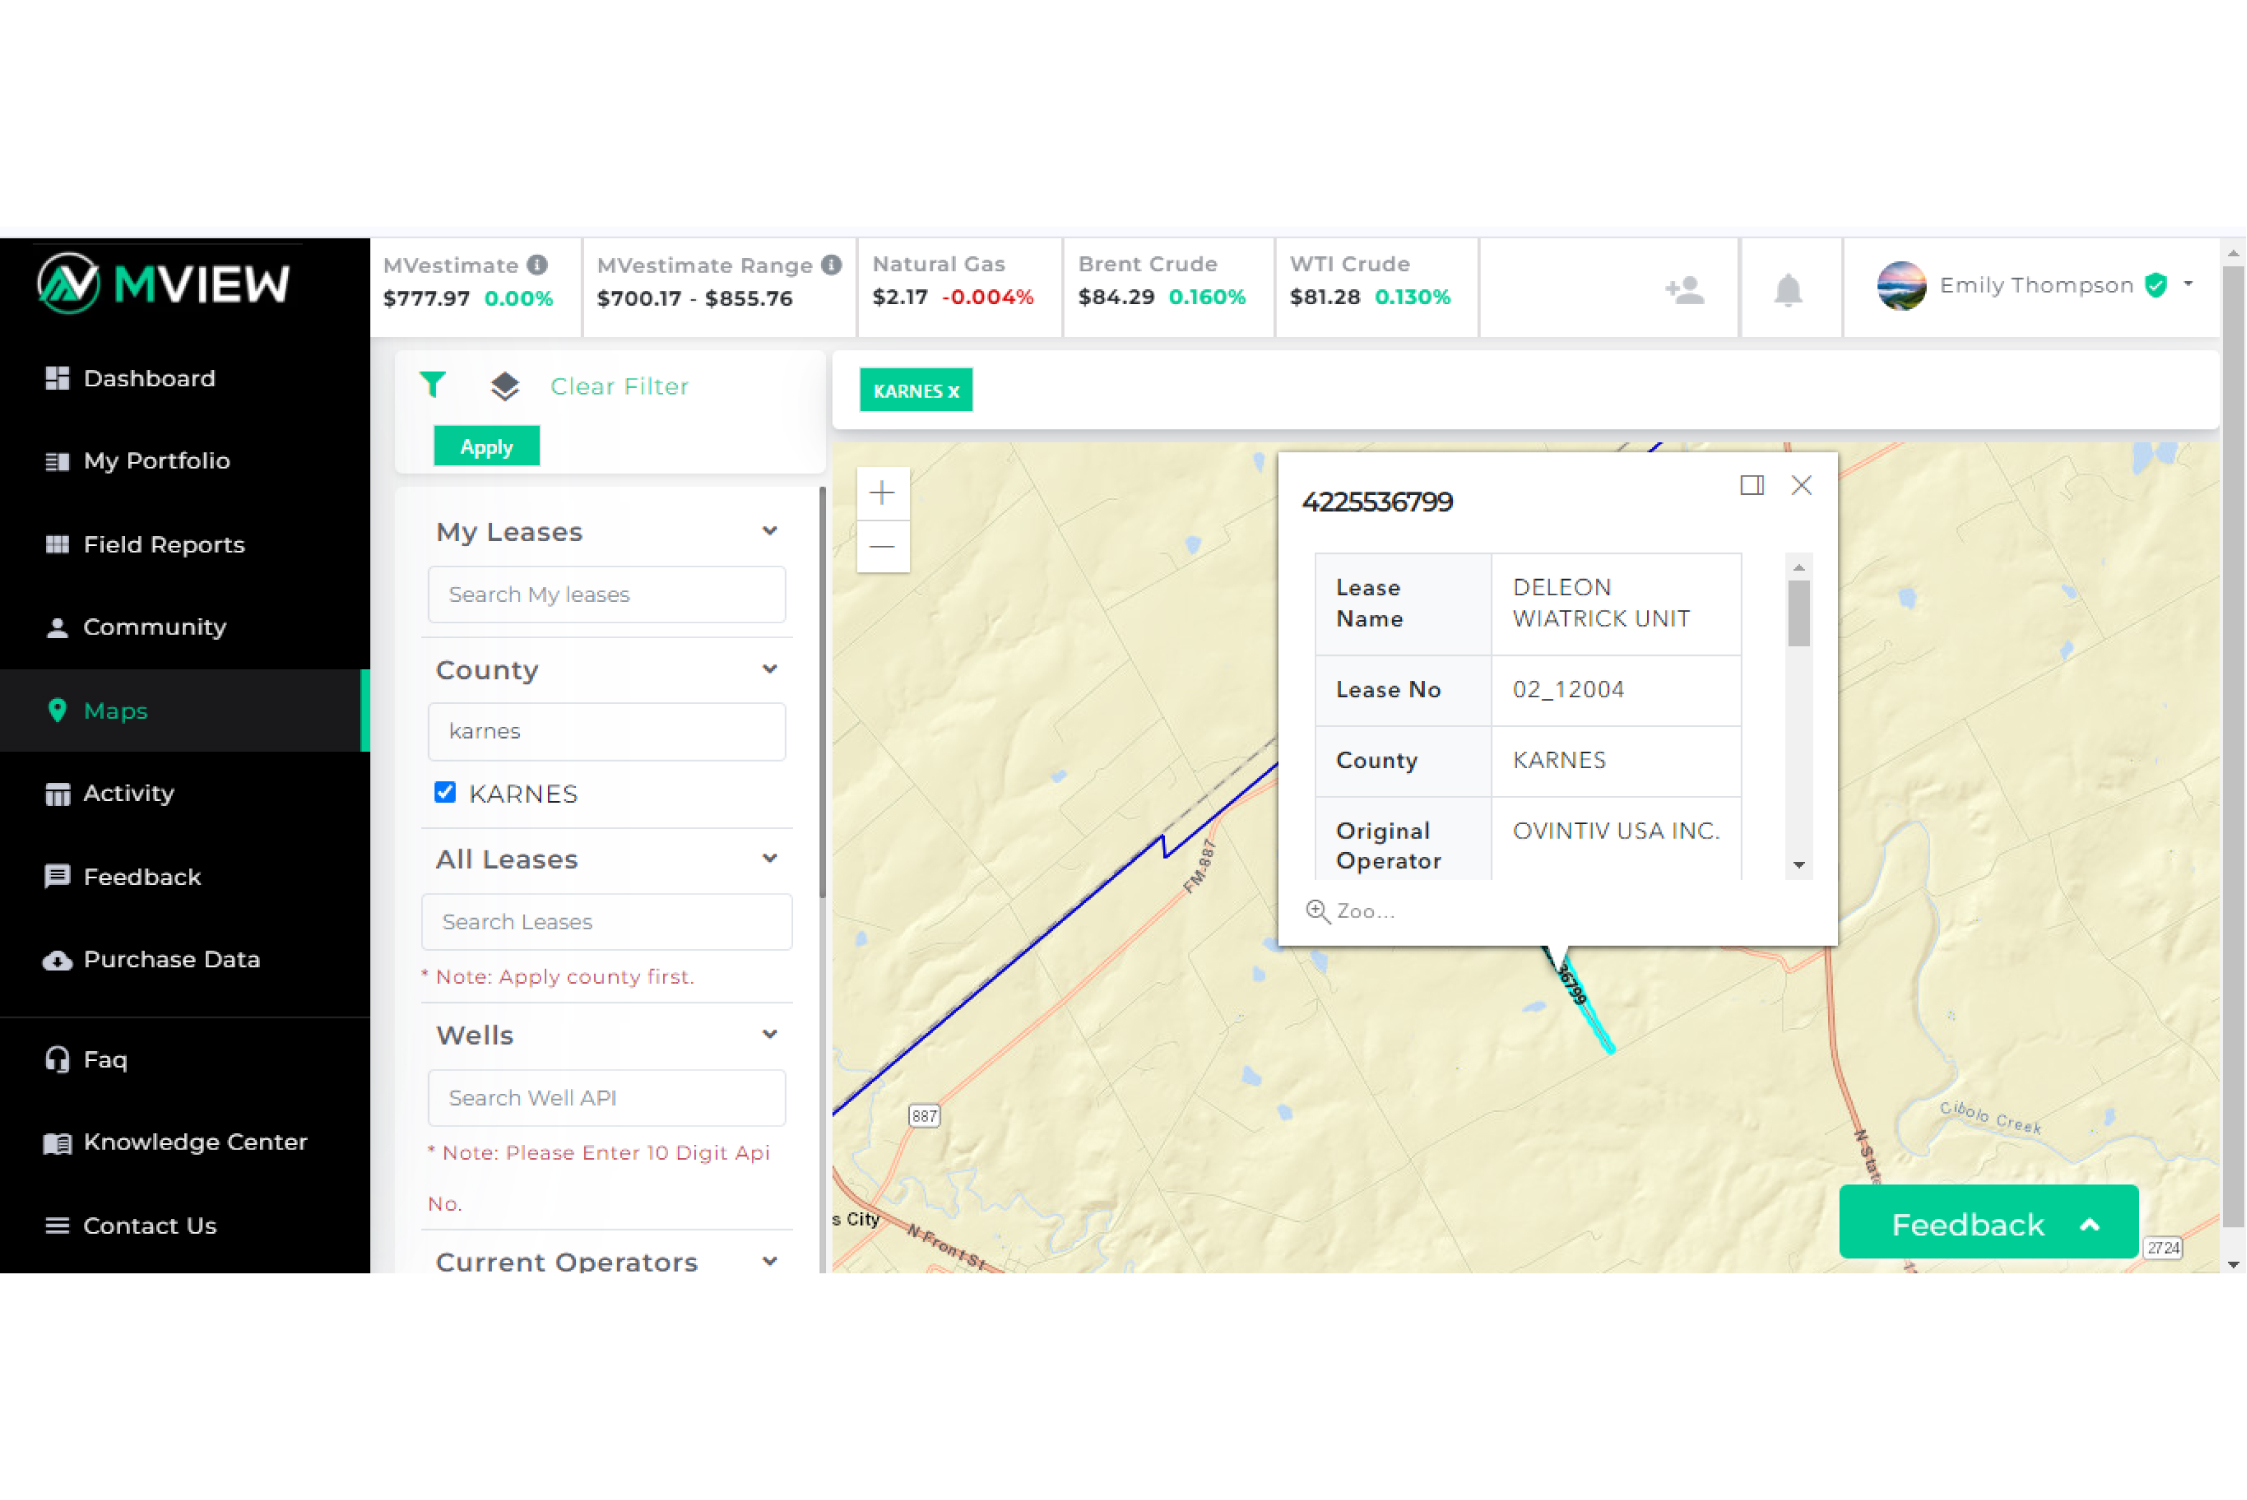This screenshot has height=1500, width=2247.
Task: Click the filter funnel icon
Action: coord(432,385)
